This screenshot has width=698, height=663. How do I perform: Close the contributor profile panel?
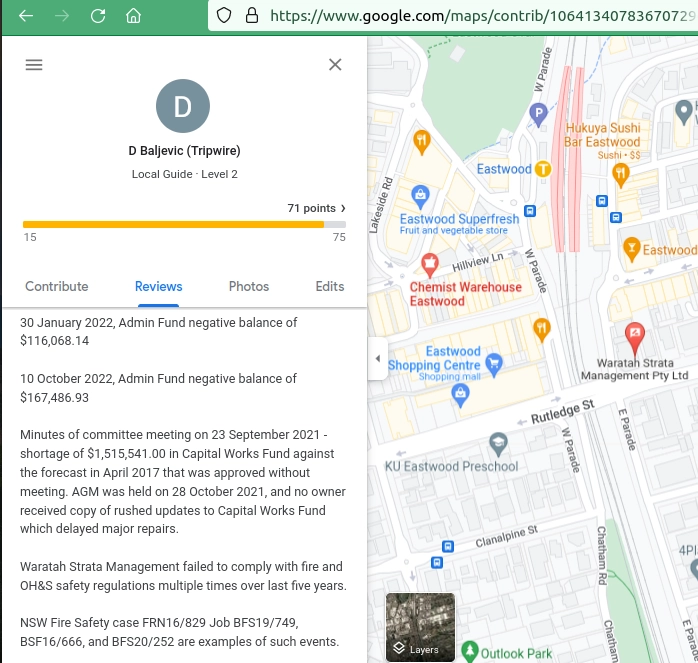[x=335, y=65]
